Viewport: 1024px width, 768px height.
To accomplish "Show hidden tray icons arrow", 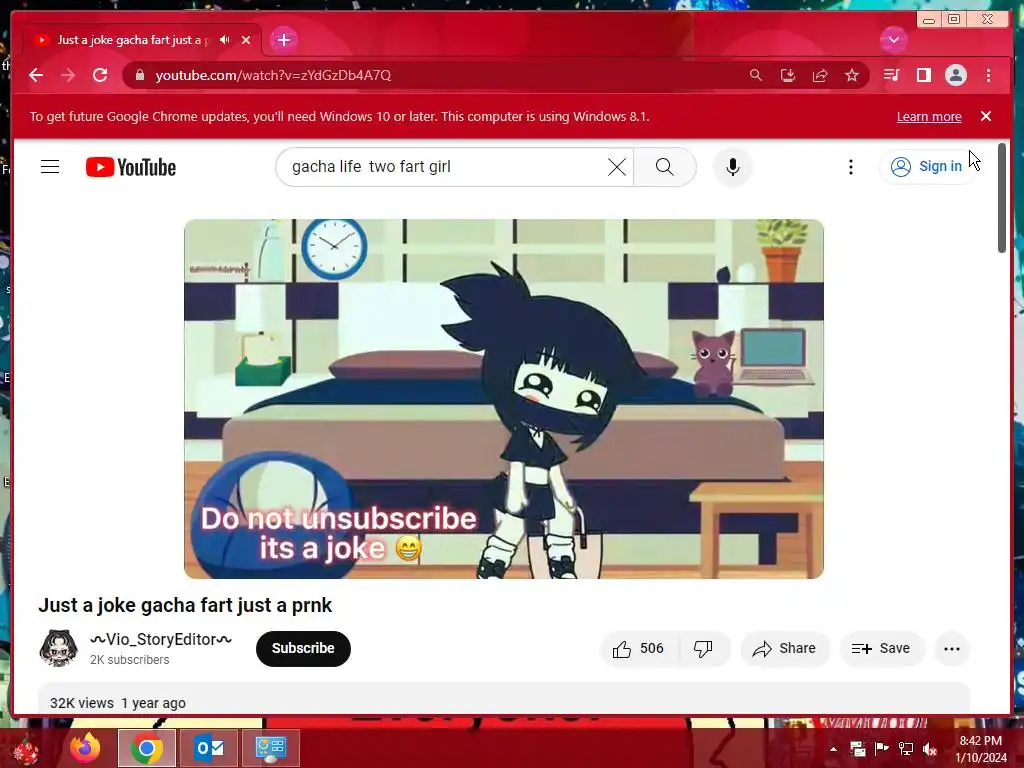I will tap(833, 748).
